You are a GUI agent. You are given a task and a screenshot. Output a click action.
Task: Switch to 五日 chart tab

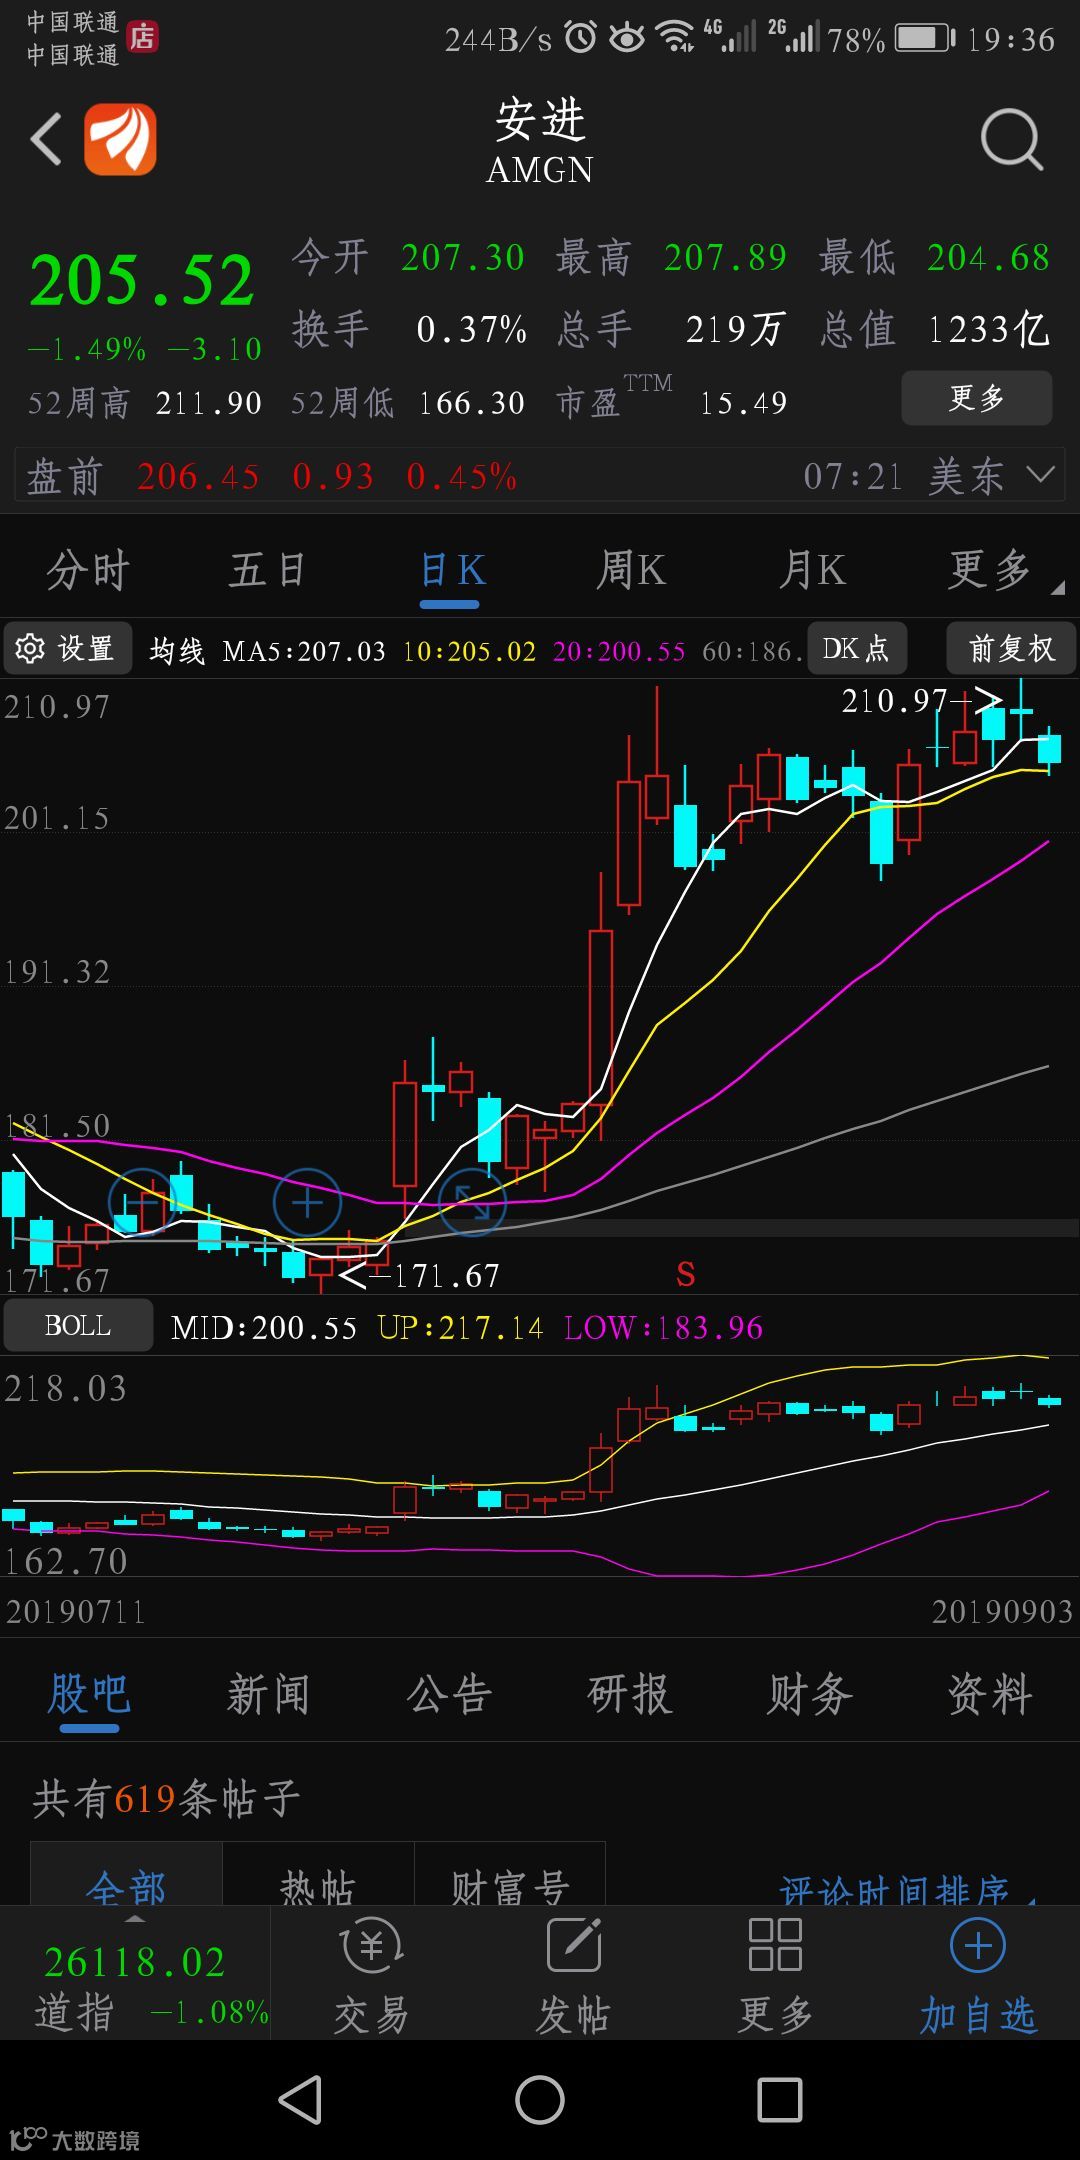tap(267, 571)
